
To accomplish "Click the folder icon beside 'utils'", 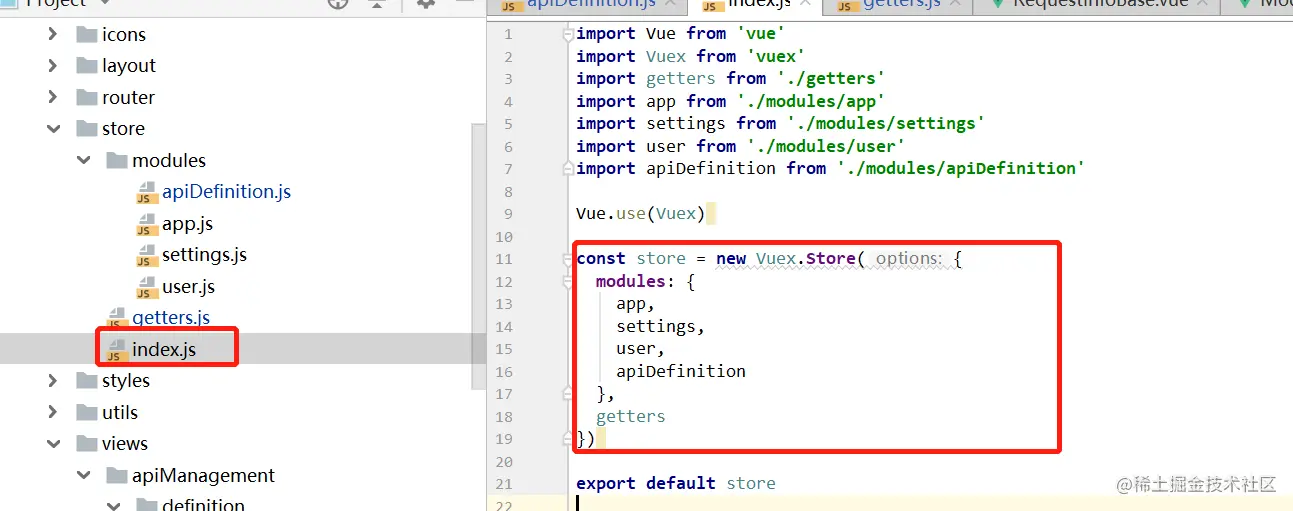I will (87, 413).
